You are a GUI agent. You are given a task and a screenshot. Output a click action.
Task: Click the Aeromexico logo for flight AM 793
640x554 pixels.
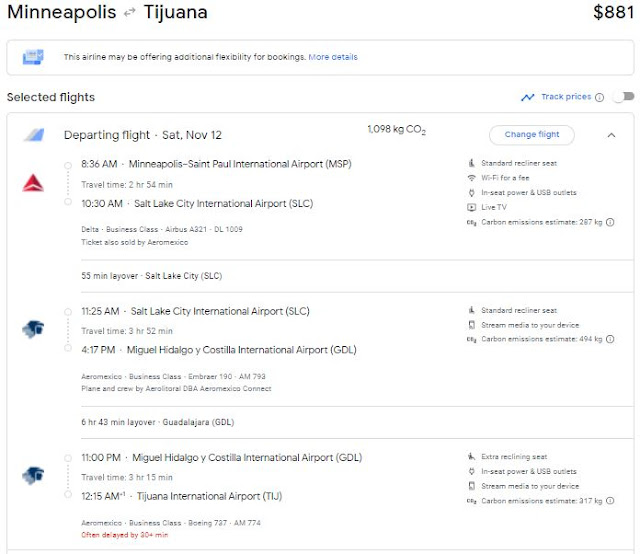pos(32,329)
